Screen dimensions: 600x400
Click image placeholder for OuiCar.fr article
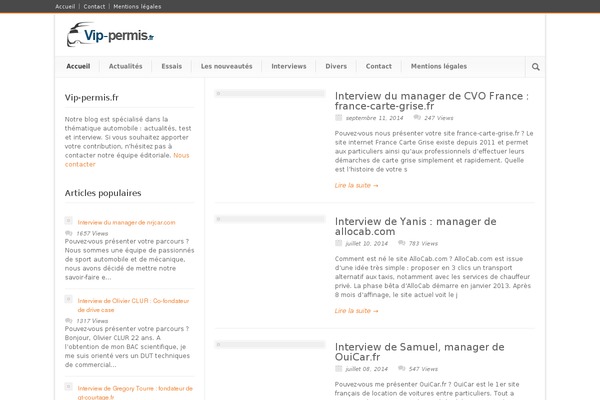coord(270,344)
